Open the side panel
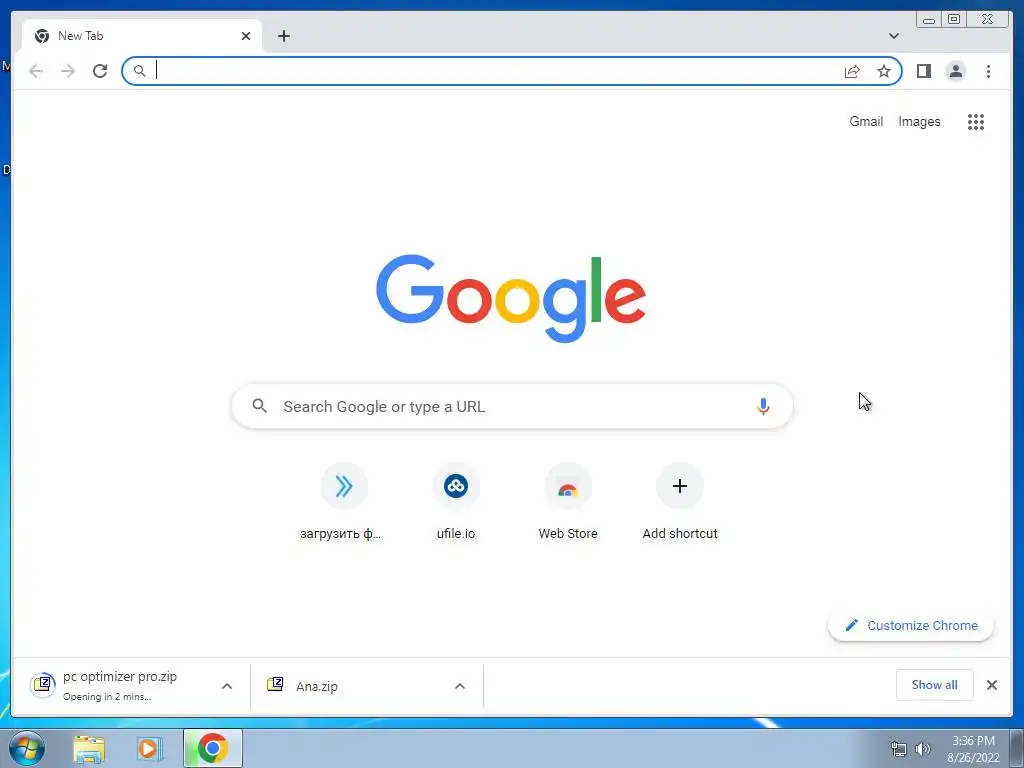The image size is (1024, 768). pos(923,71)
